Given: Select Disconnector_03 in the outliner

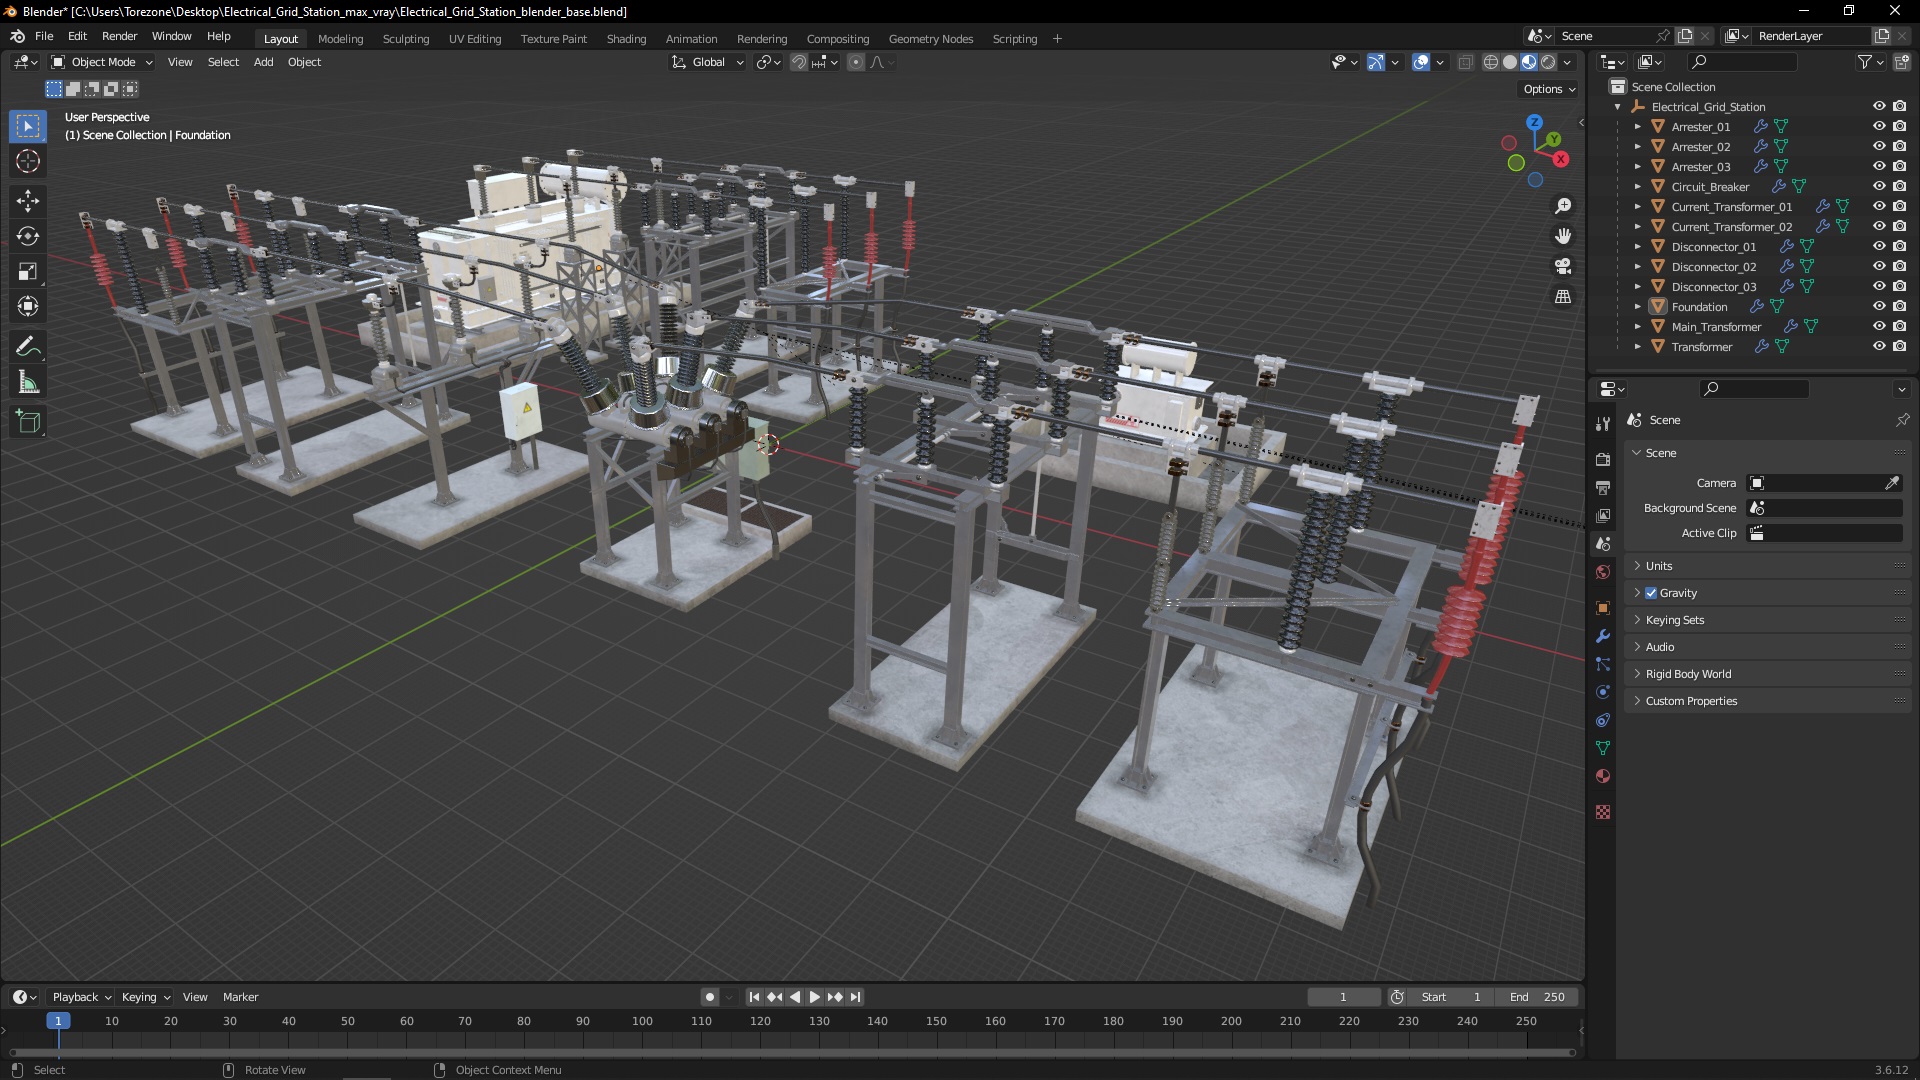Looking at the screenshot, I should 1713,287.
